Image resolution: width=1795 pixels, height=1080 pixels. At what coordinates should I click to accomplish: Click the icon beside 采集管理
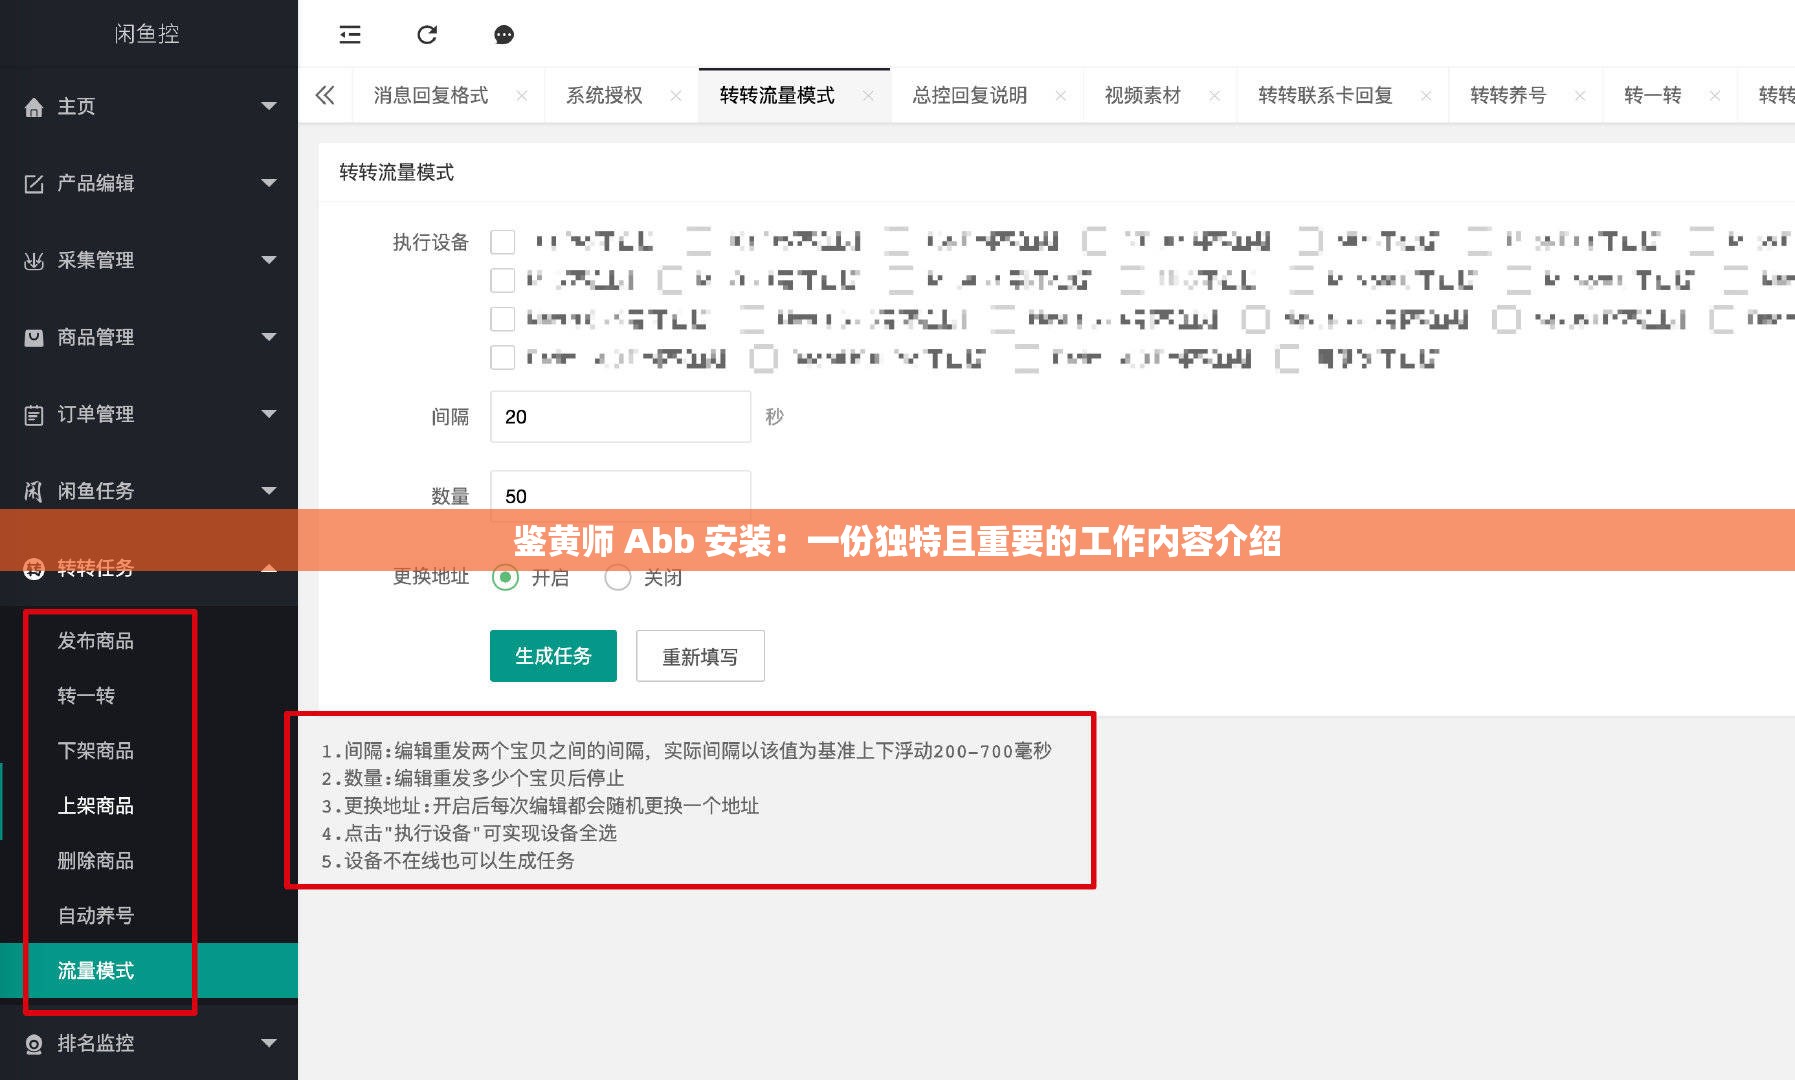(x=34, y=261)
